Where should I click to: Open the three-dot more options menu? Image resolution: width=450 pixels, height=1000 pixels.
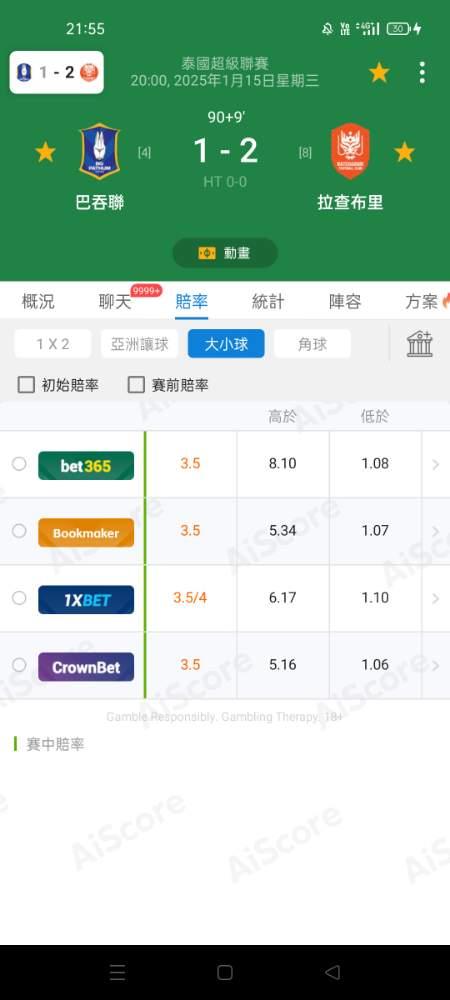[x=422, y=73]
